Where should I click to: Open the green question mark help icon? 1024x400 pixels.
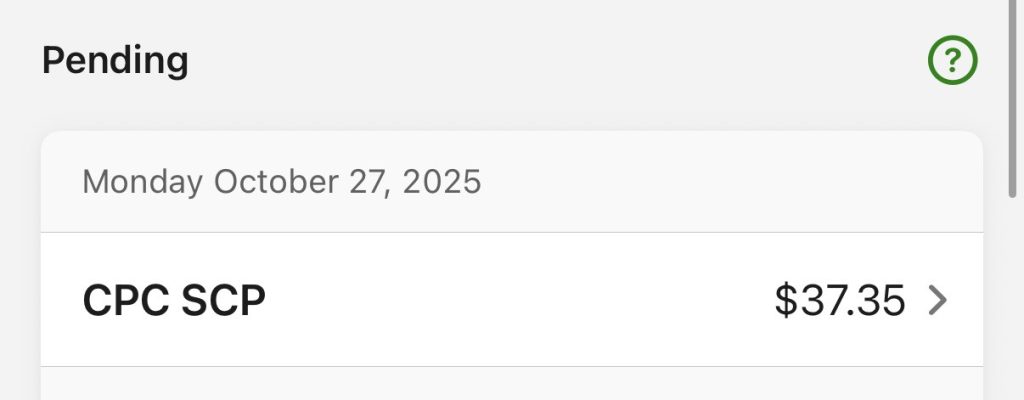click(x=952, y=62)
